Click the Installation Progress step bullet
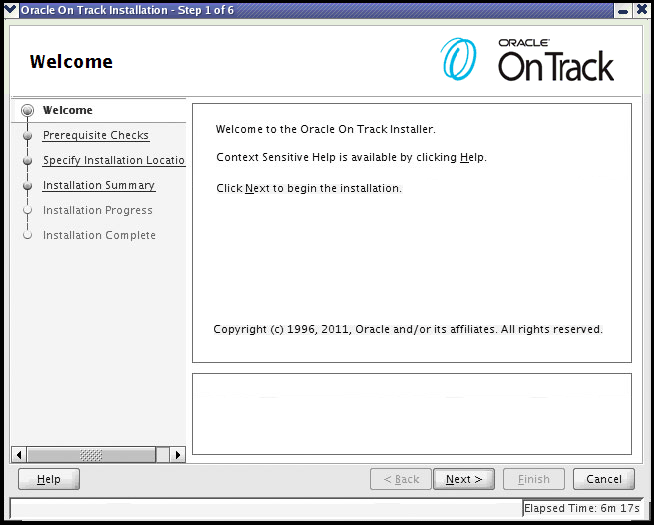This screenshot has width=654, height=525. point(28,210)
